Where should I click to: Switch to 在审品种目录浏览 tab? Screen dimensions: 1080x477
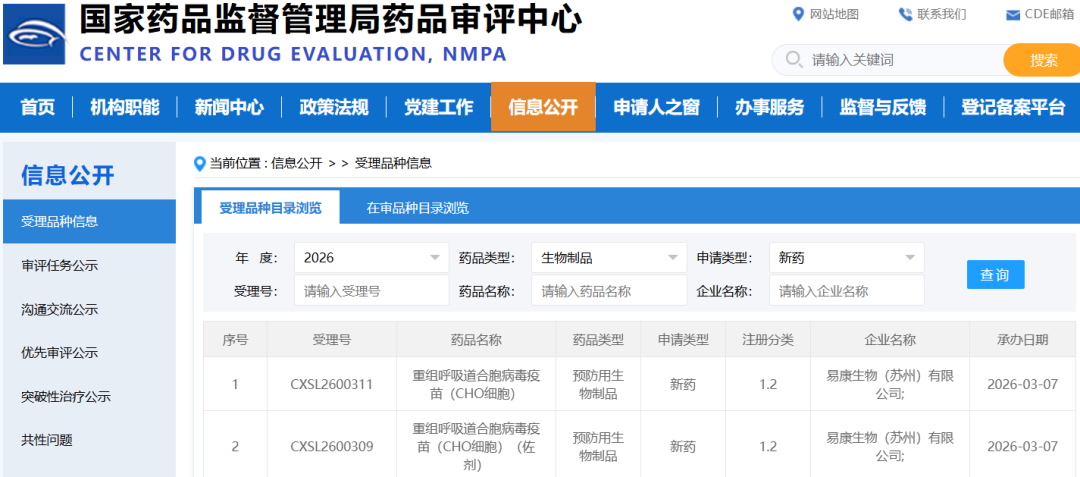tap(417, 208)
